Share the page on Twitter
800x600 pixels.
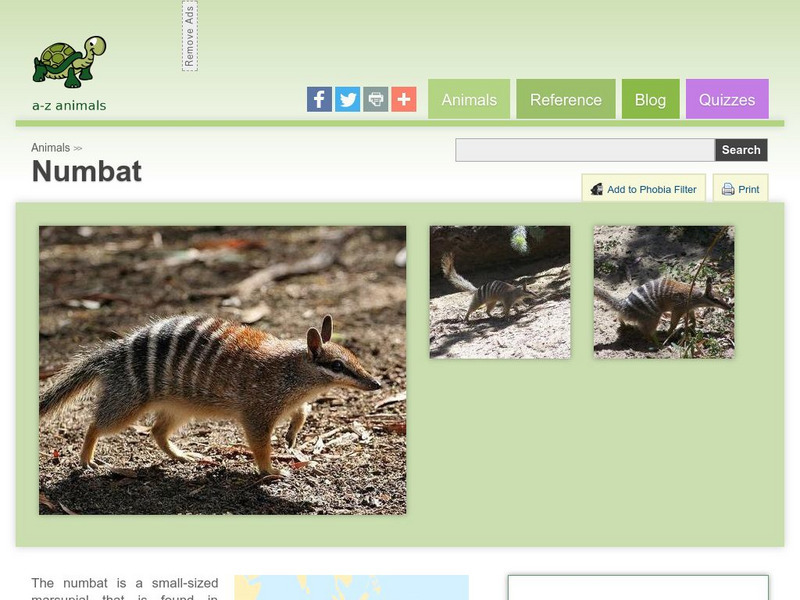pyautogui.click(x=347, y=99)
